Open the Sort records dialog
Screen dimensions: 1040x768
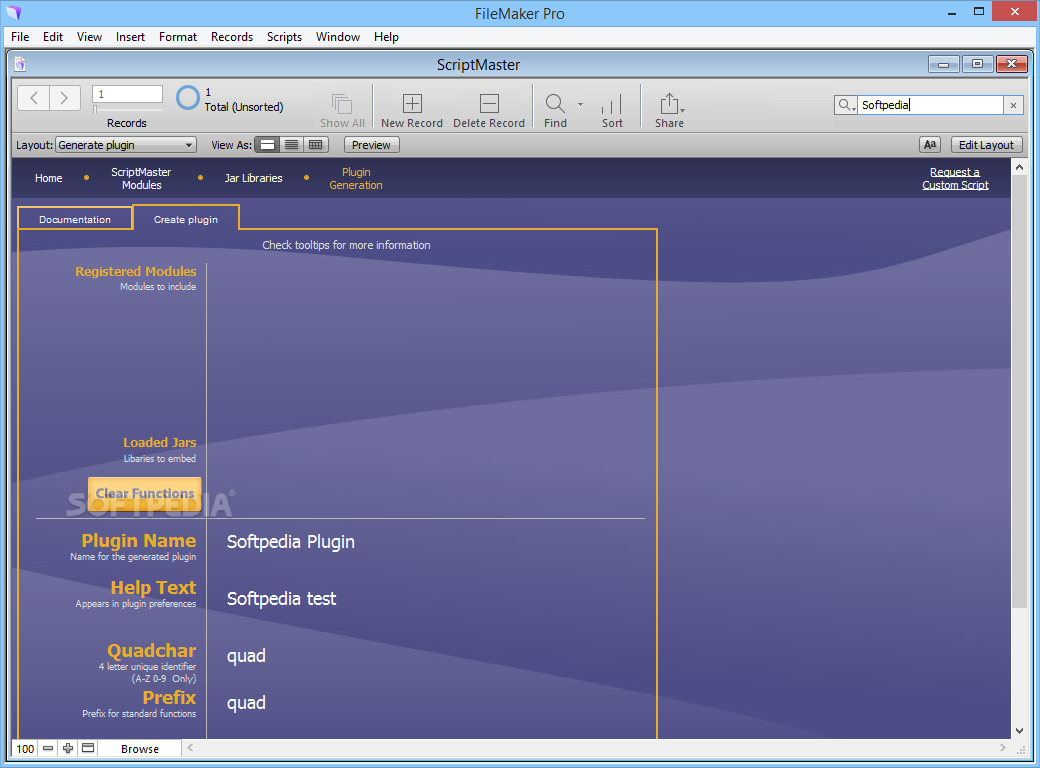[612, 110]
